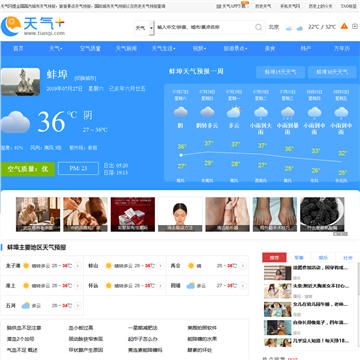
Task: Click the 怀远 district name
Action: coord(93,286)
